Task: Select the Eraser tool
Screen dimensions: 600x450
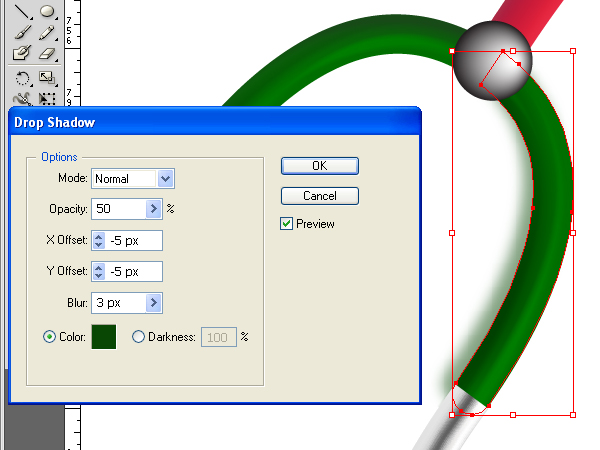Action: tap(47, 54)
